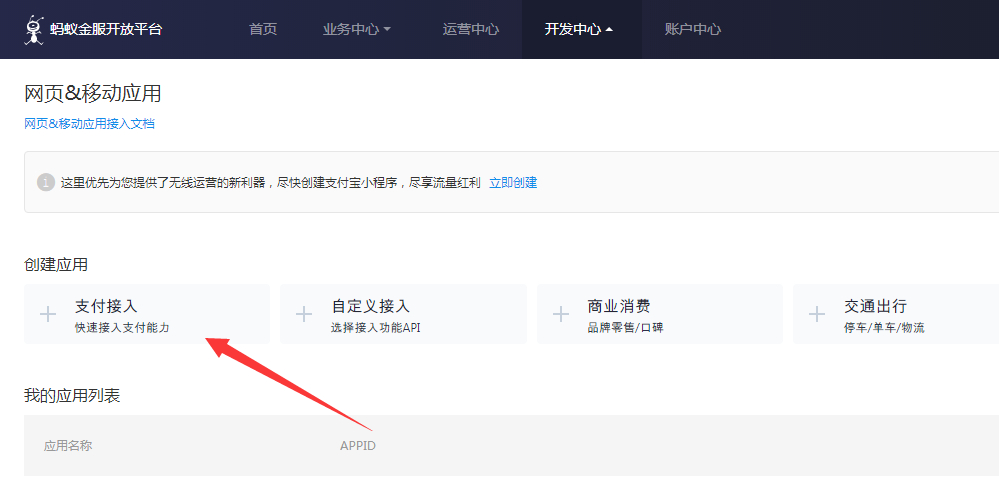Viewport: 999px width, 489px height.
Task: Click the 品牌零售/口碑 subtitle
Action: tap(625, 329)
